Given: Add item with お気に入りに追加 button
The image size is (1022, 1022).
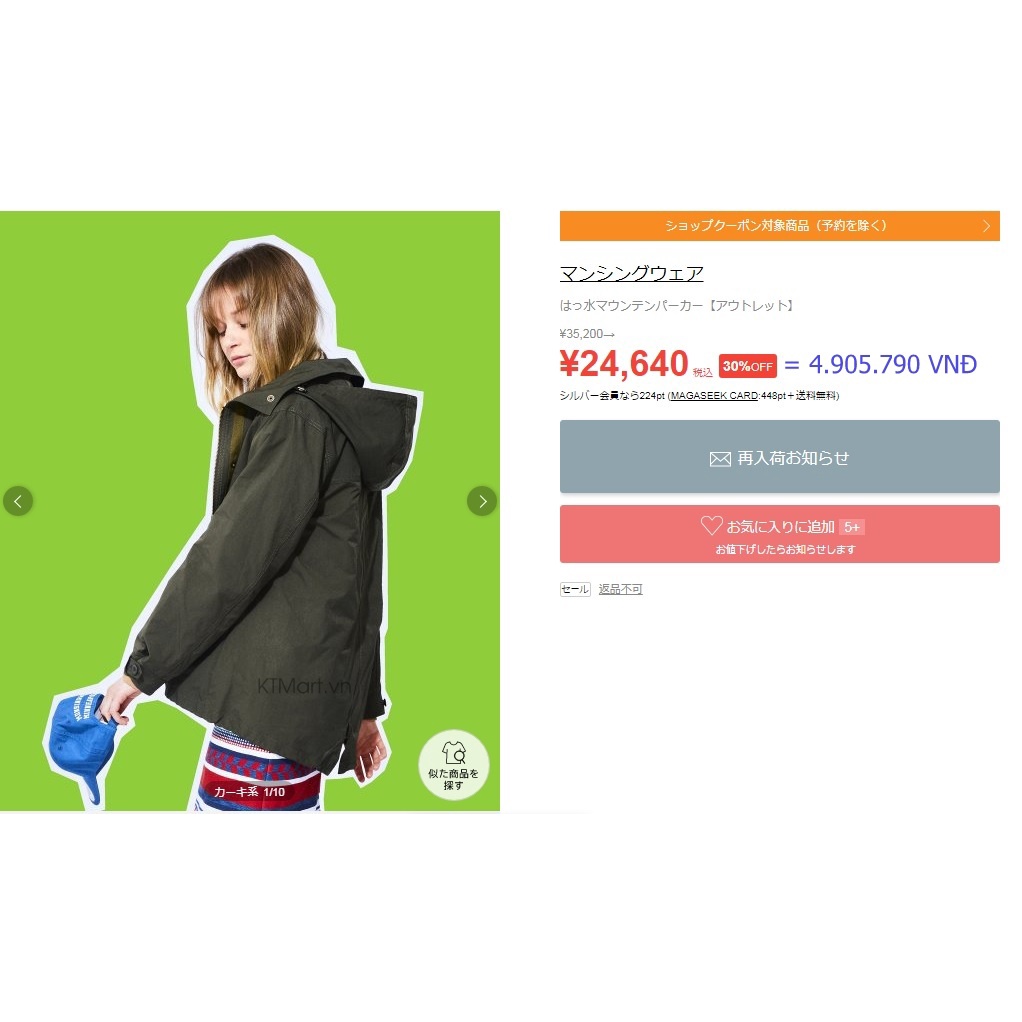Looking at the screenshot, I should click(x=780, y=534).
